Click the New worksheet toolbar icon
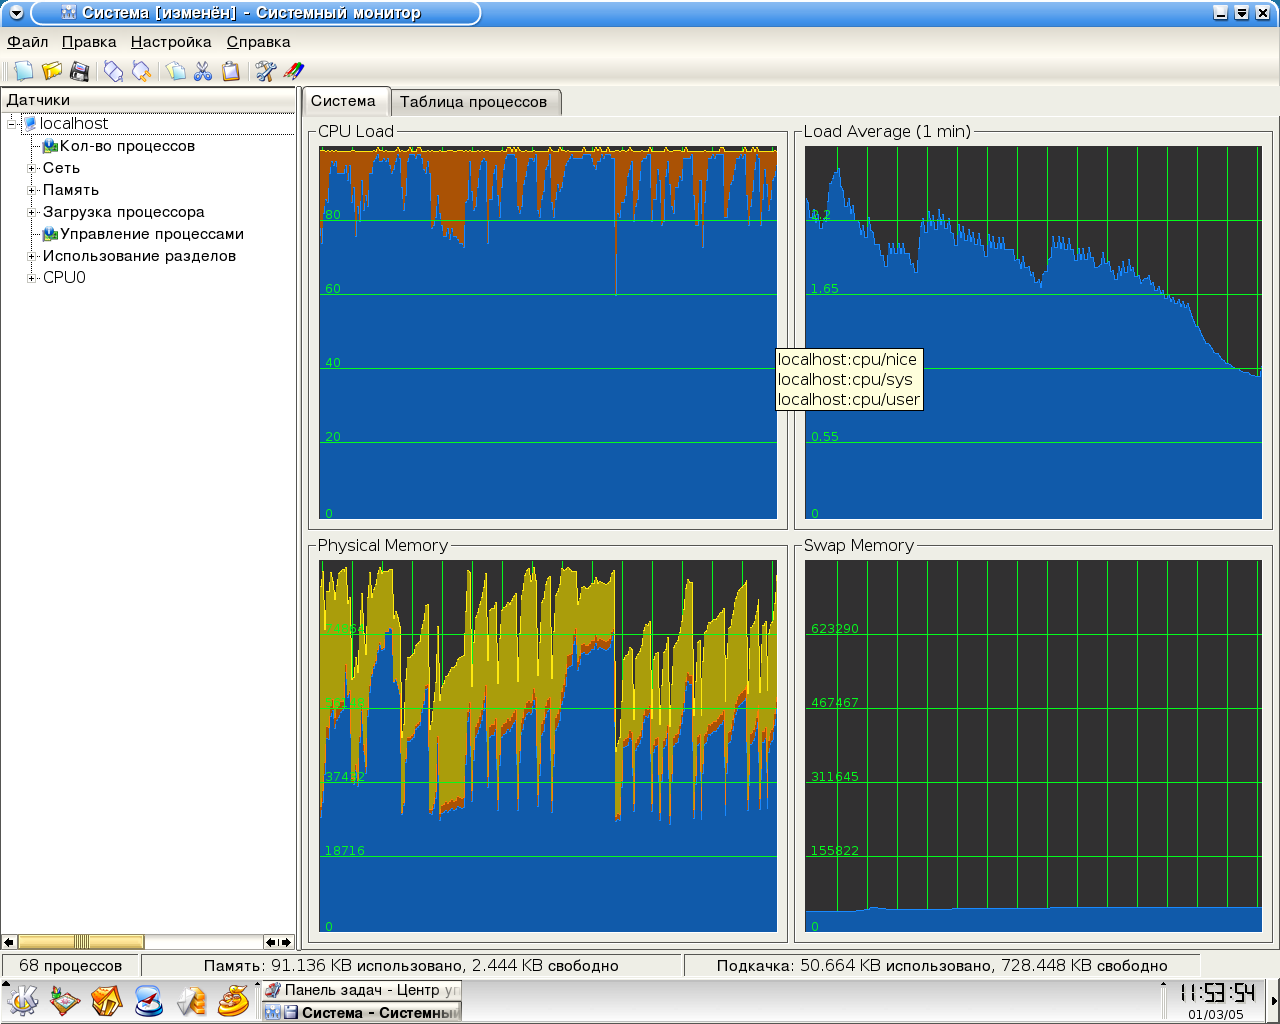Image resolution: width=1280 pixels, height=1024 pixels. point(23,71)
